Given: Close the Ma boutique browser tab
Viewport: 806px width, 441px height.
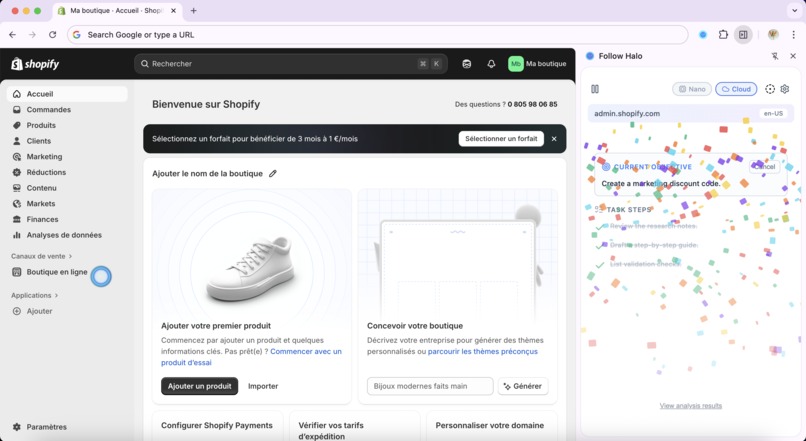Looking at the screenshot, I should click(x=173, y=11).
